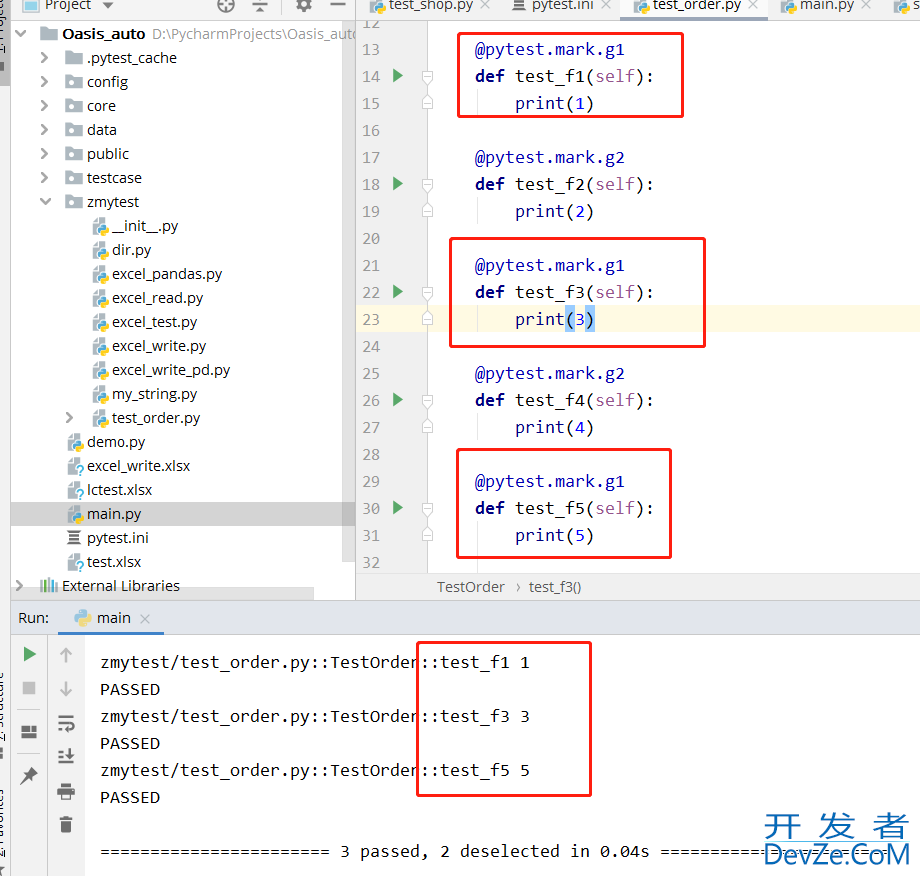920x876 pixels.
Task: Expand the .pytest_cache folder
Action: pos(44,58)
